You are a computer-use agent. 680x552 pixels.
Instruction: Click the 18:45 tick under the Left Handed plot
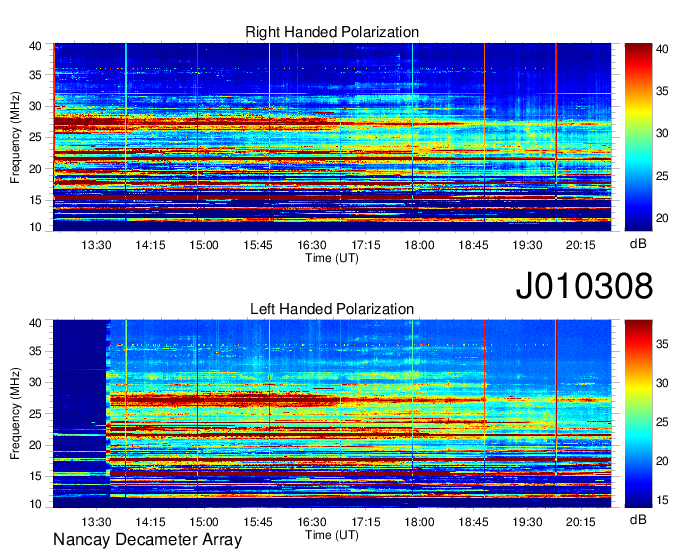[x=474, y=522]
